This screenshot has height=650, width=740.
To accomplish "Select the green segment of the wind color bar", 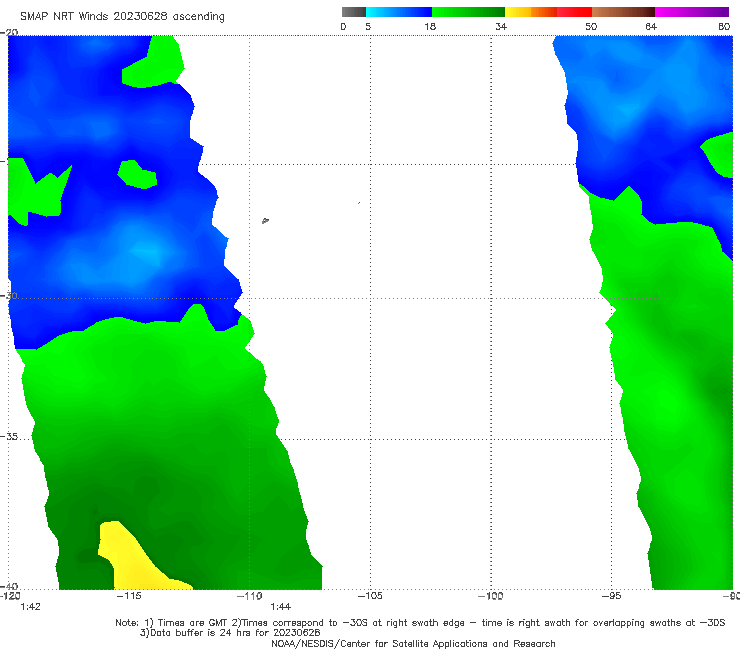I will pos(468,12).
